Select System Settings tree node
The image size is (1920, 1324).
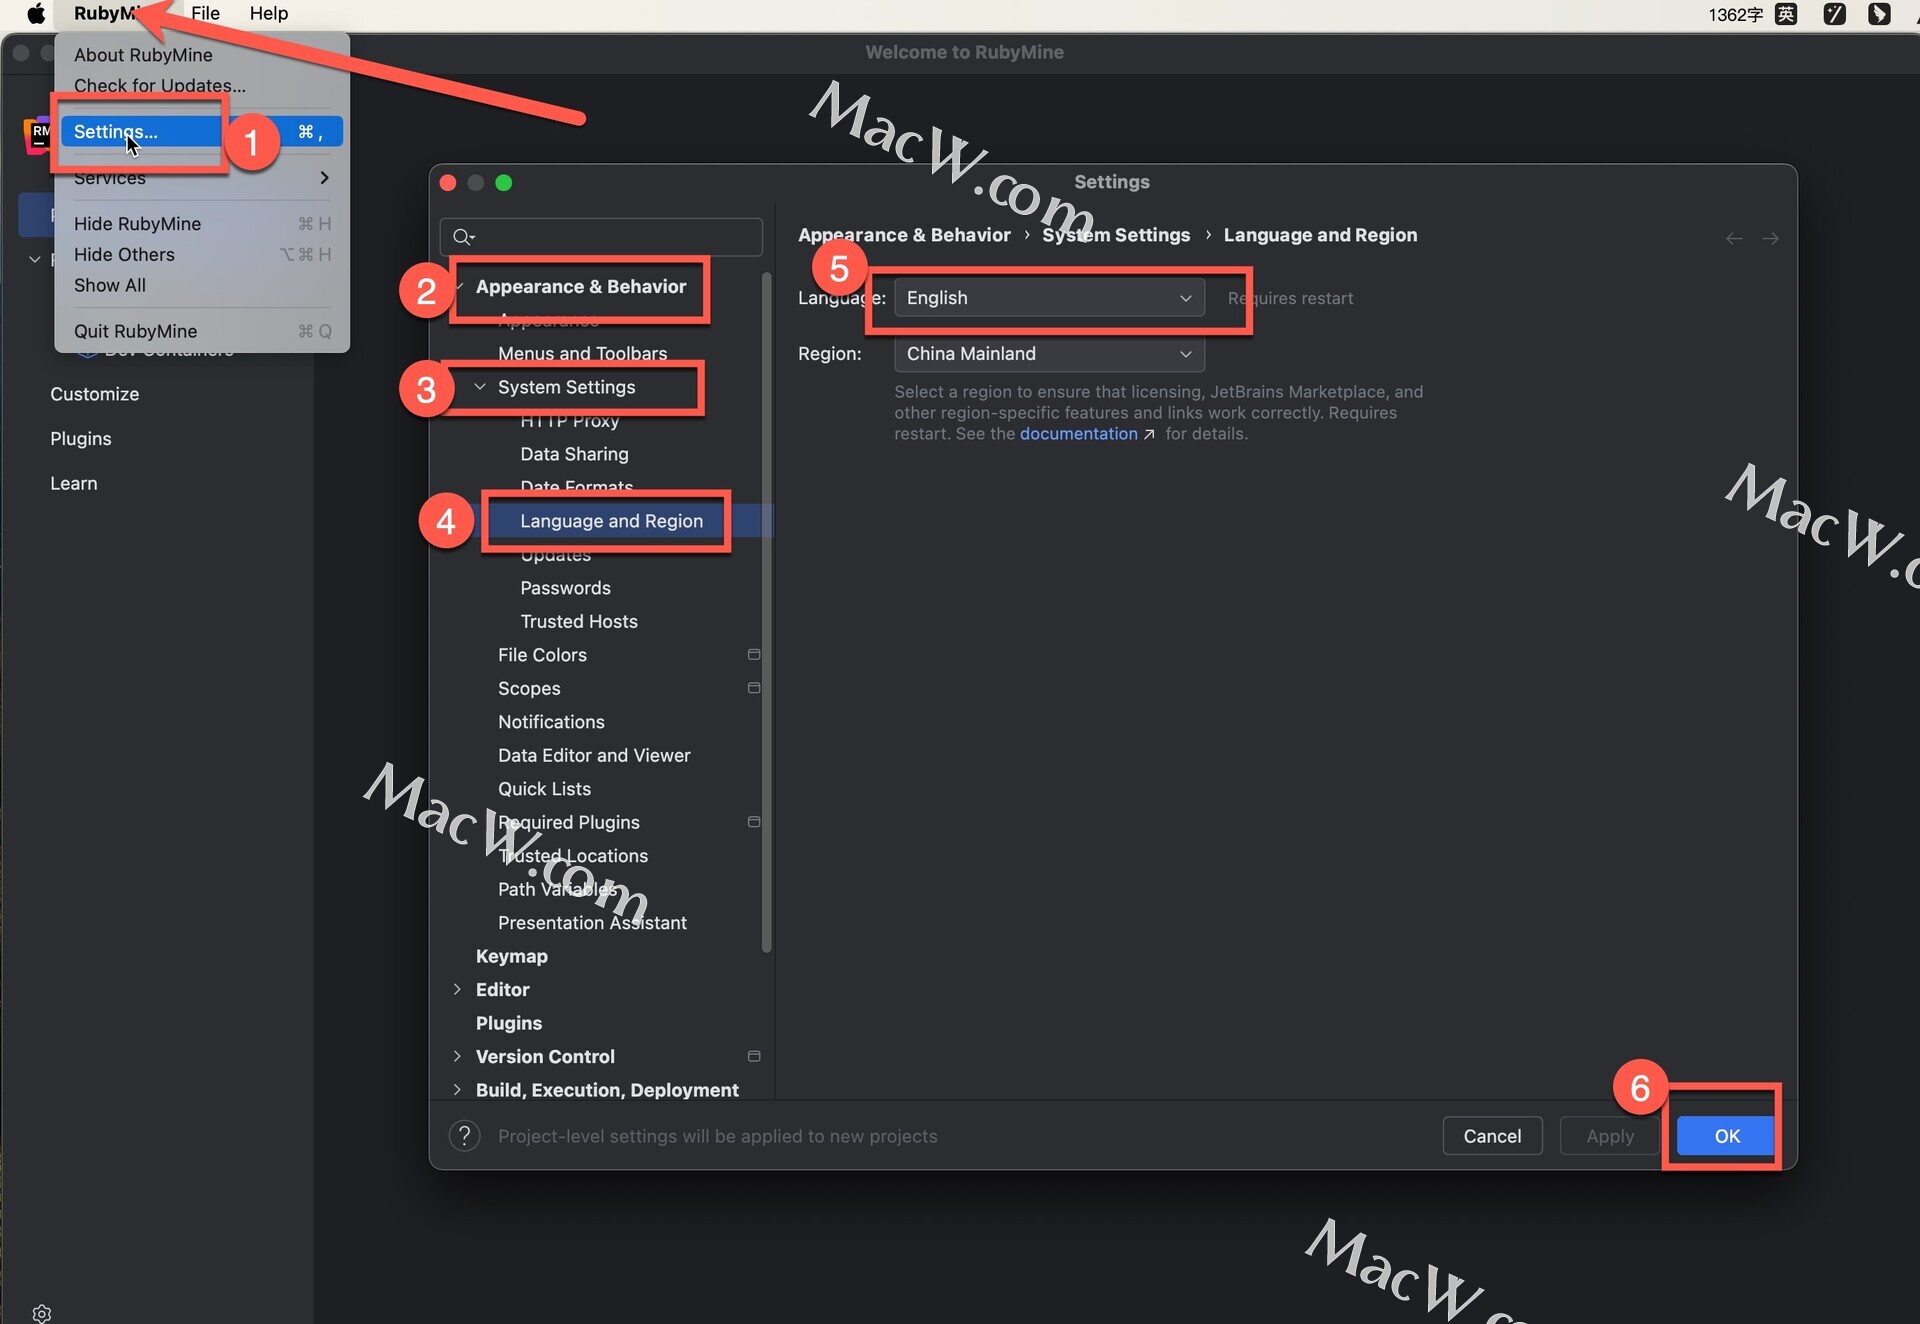[566, 387]
